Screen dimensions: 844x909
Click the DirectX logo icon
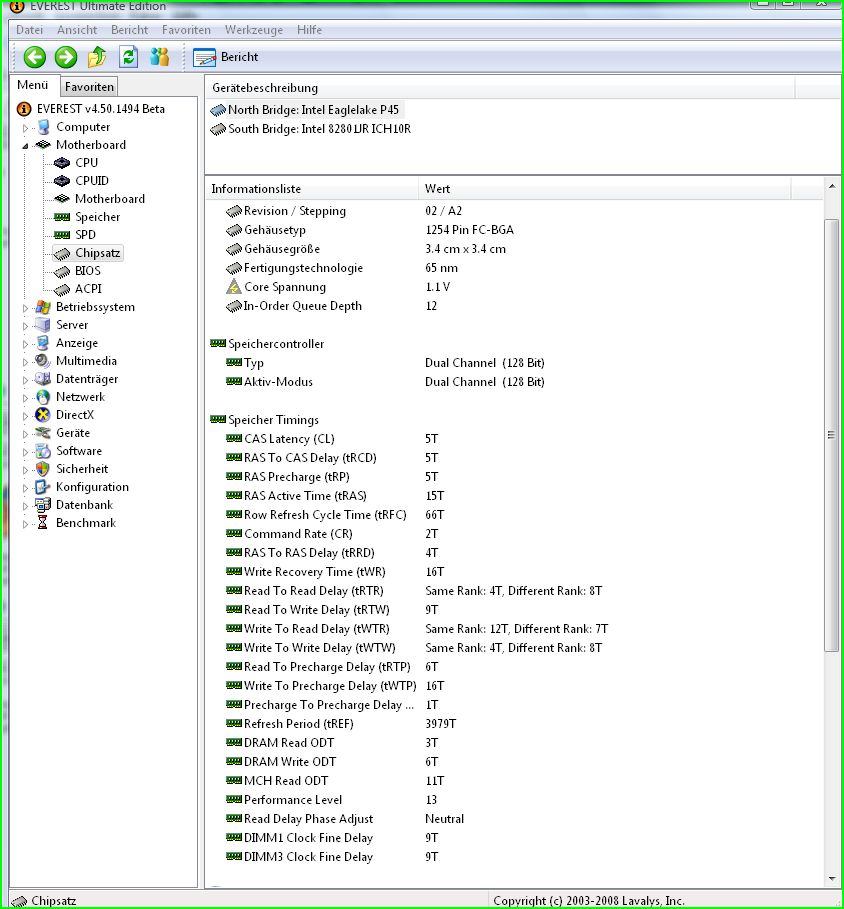[x=42, y=415]
